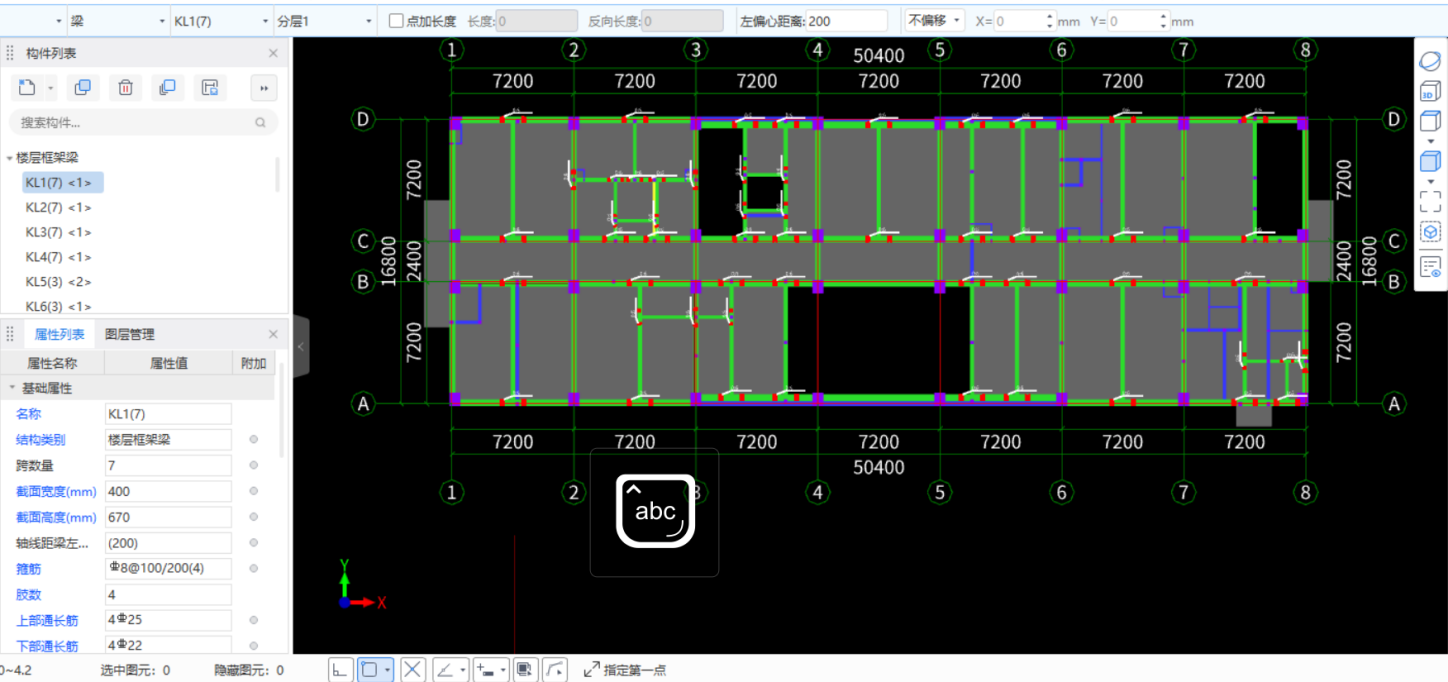1448x682 pixels.
Task: Toggle the 附加 dot for 上部通长筋
Action: (253, 620)
